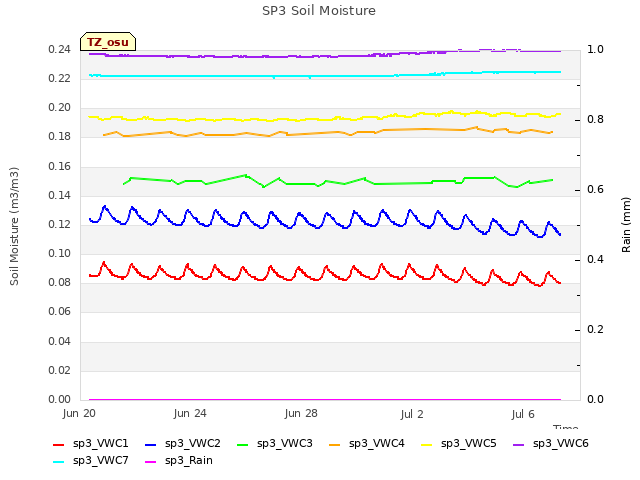The height and width of the screenshot is (480, 640).
Task: Click the sp3_VWC3 legend entry
Action: pos(275,444)
